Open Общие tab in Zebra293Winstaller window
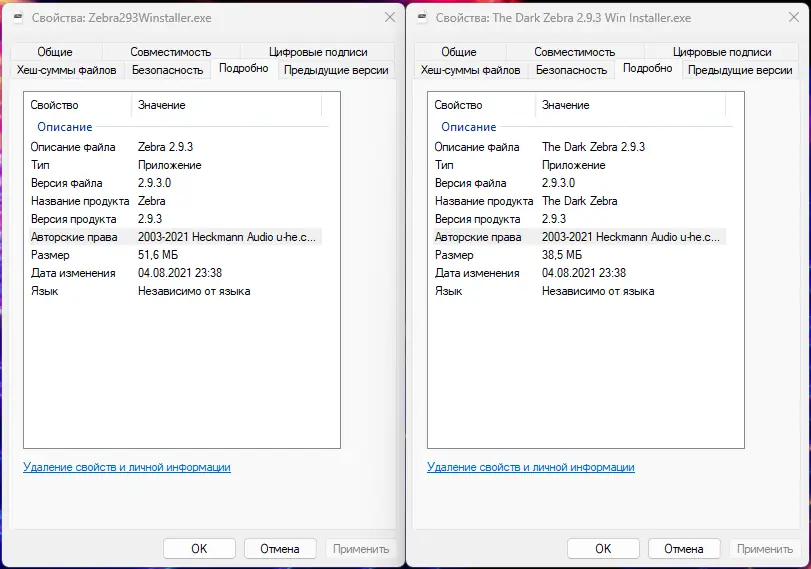This screenshot has height=569, width=811. coord(55,52)
